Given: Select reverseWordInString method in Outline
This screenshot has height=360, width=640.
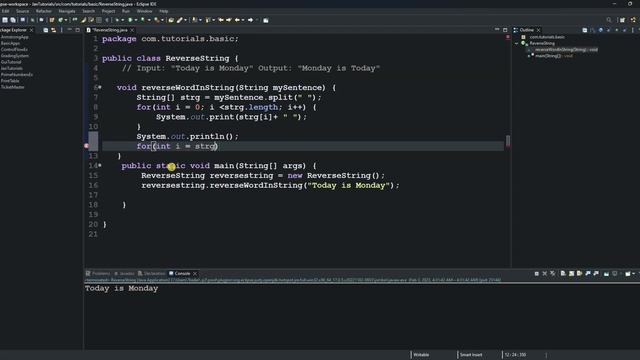Looking at the screenshot, I should (566, 50).
